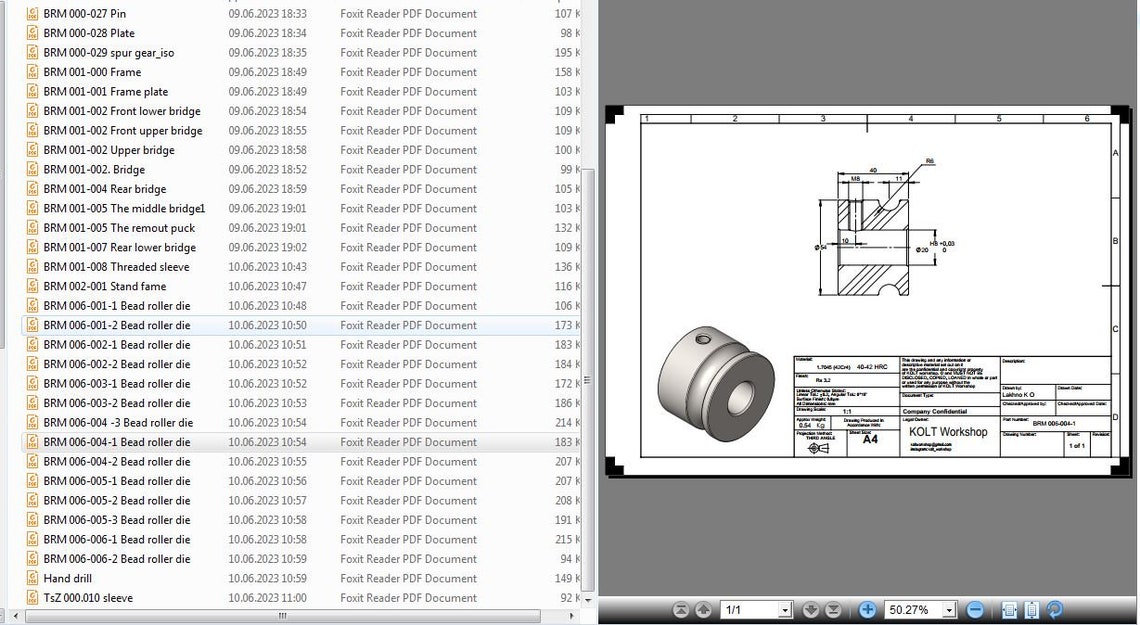The image size is (1140, 625).
Task: Click the PDF icon of BRM 002-001 Stand fame
Action: [x=32, y=286]
